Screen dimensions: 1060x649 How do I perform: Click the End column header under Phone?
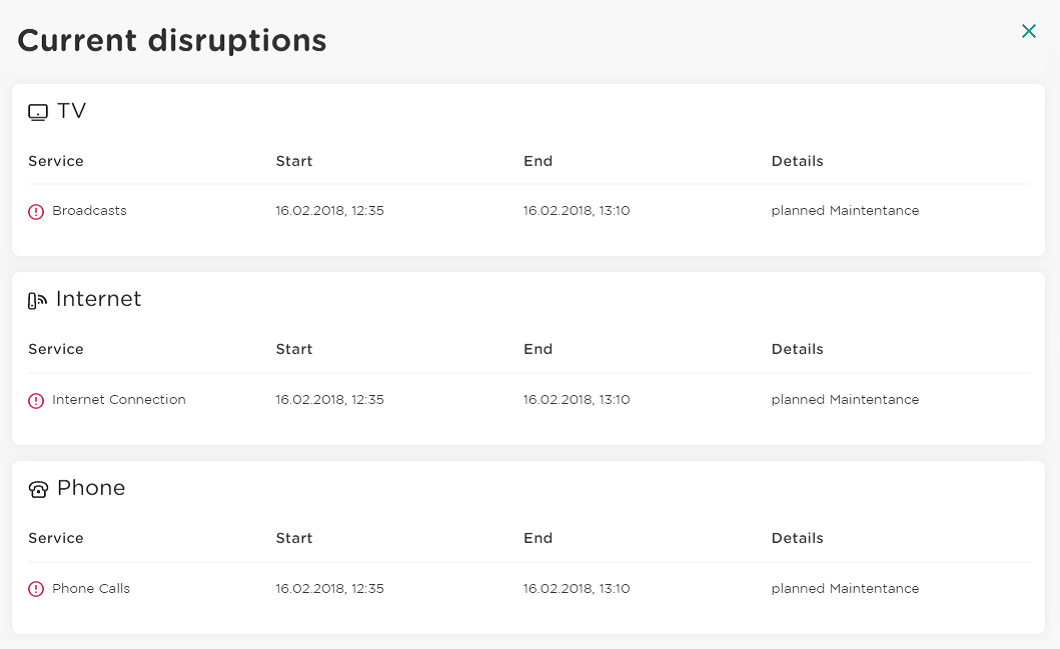click(538, 538)
